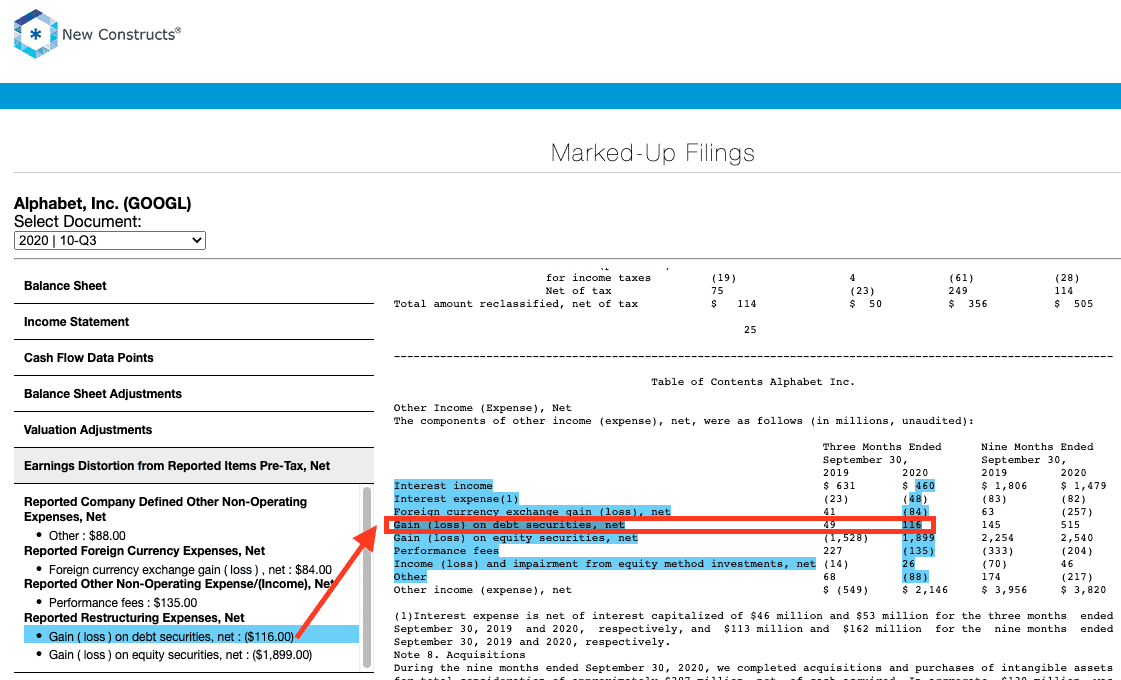Expand the Income Statement section
The width and height of the screenshot is (1121, 680).
click(x=194, y=322)
